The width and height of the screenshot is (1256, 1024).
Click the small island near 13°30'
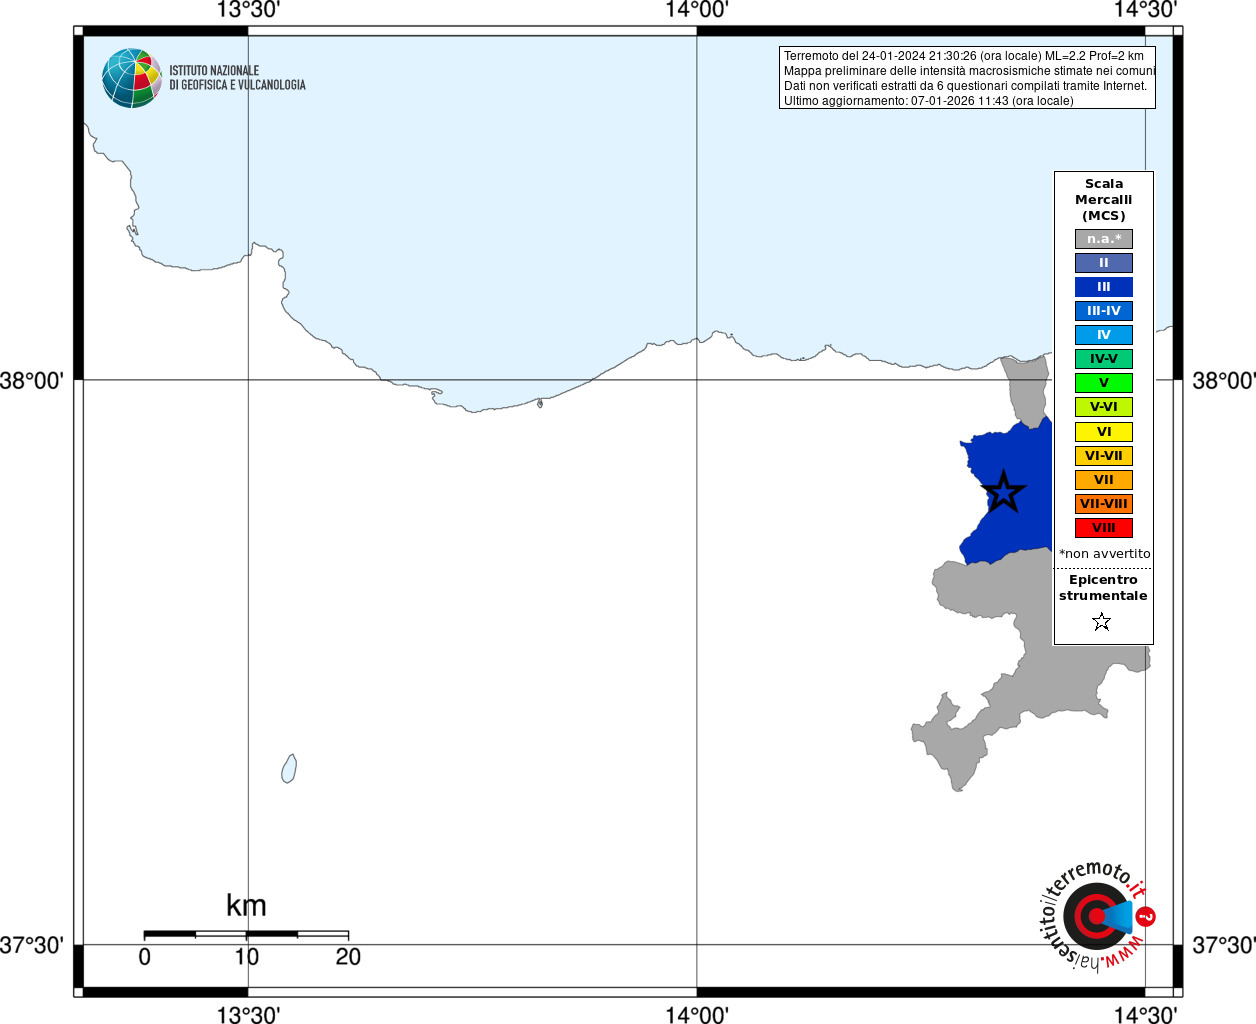(x=289, y=769)
